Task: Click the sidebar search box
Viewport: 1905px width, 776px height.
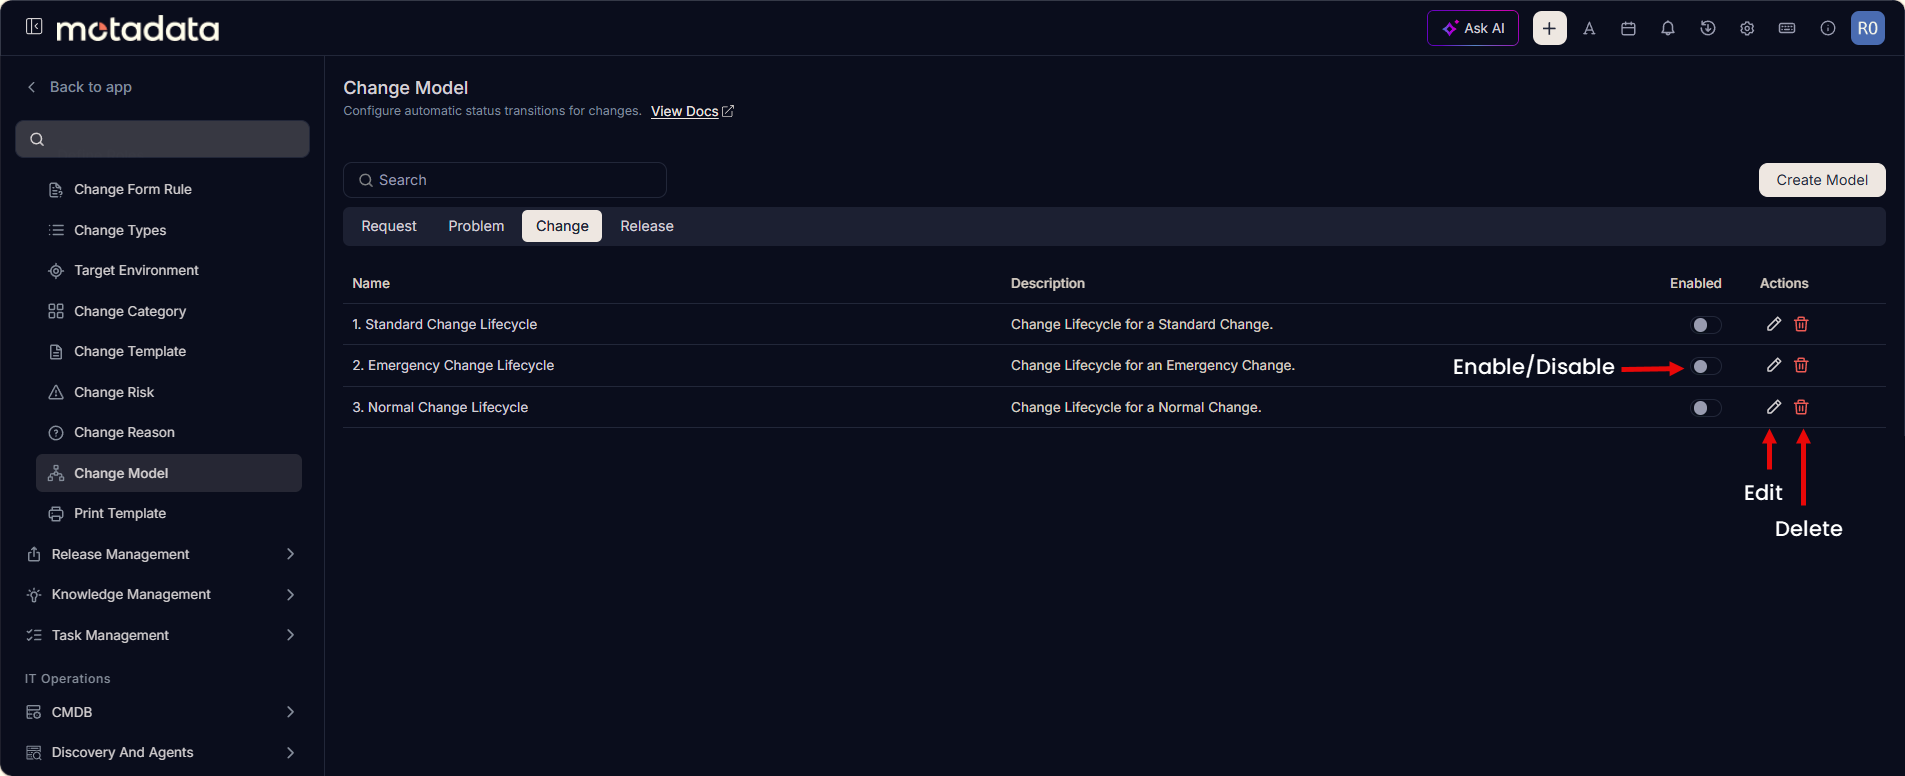Action: coord(162,139)
